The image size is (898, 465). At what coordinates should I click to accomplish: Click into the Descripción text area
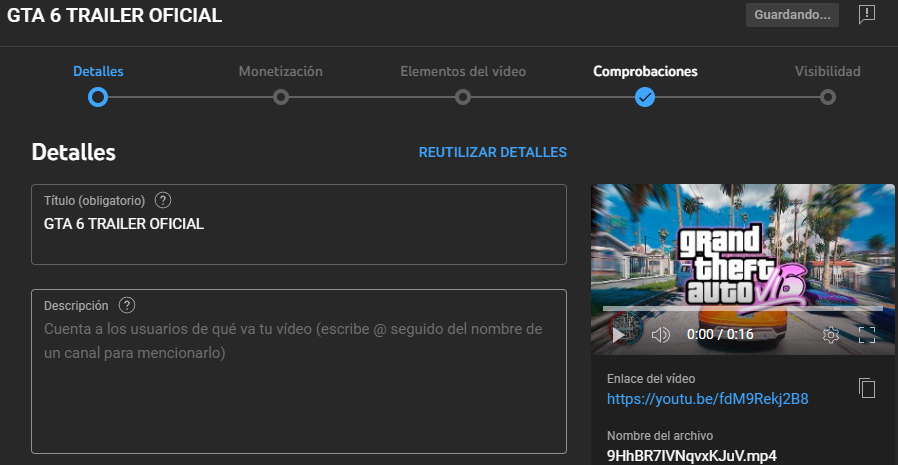[299, 372]
